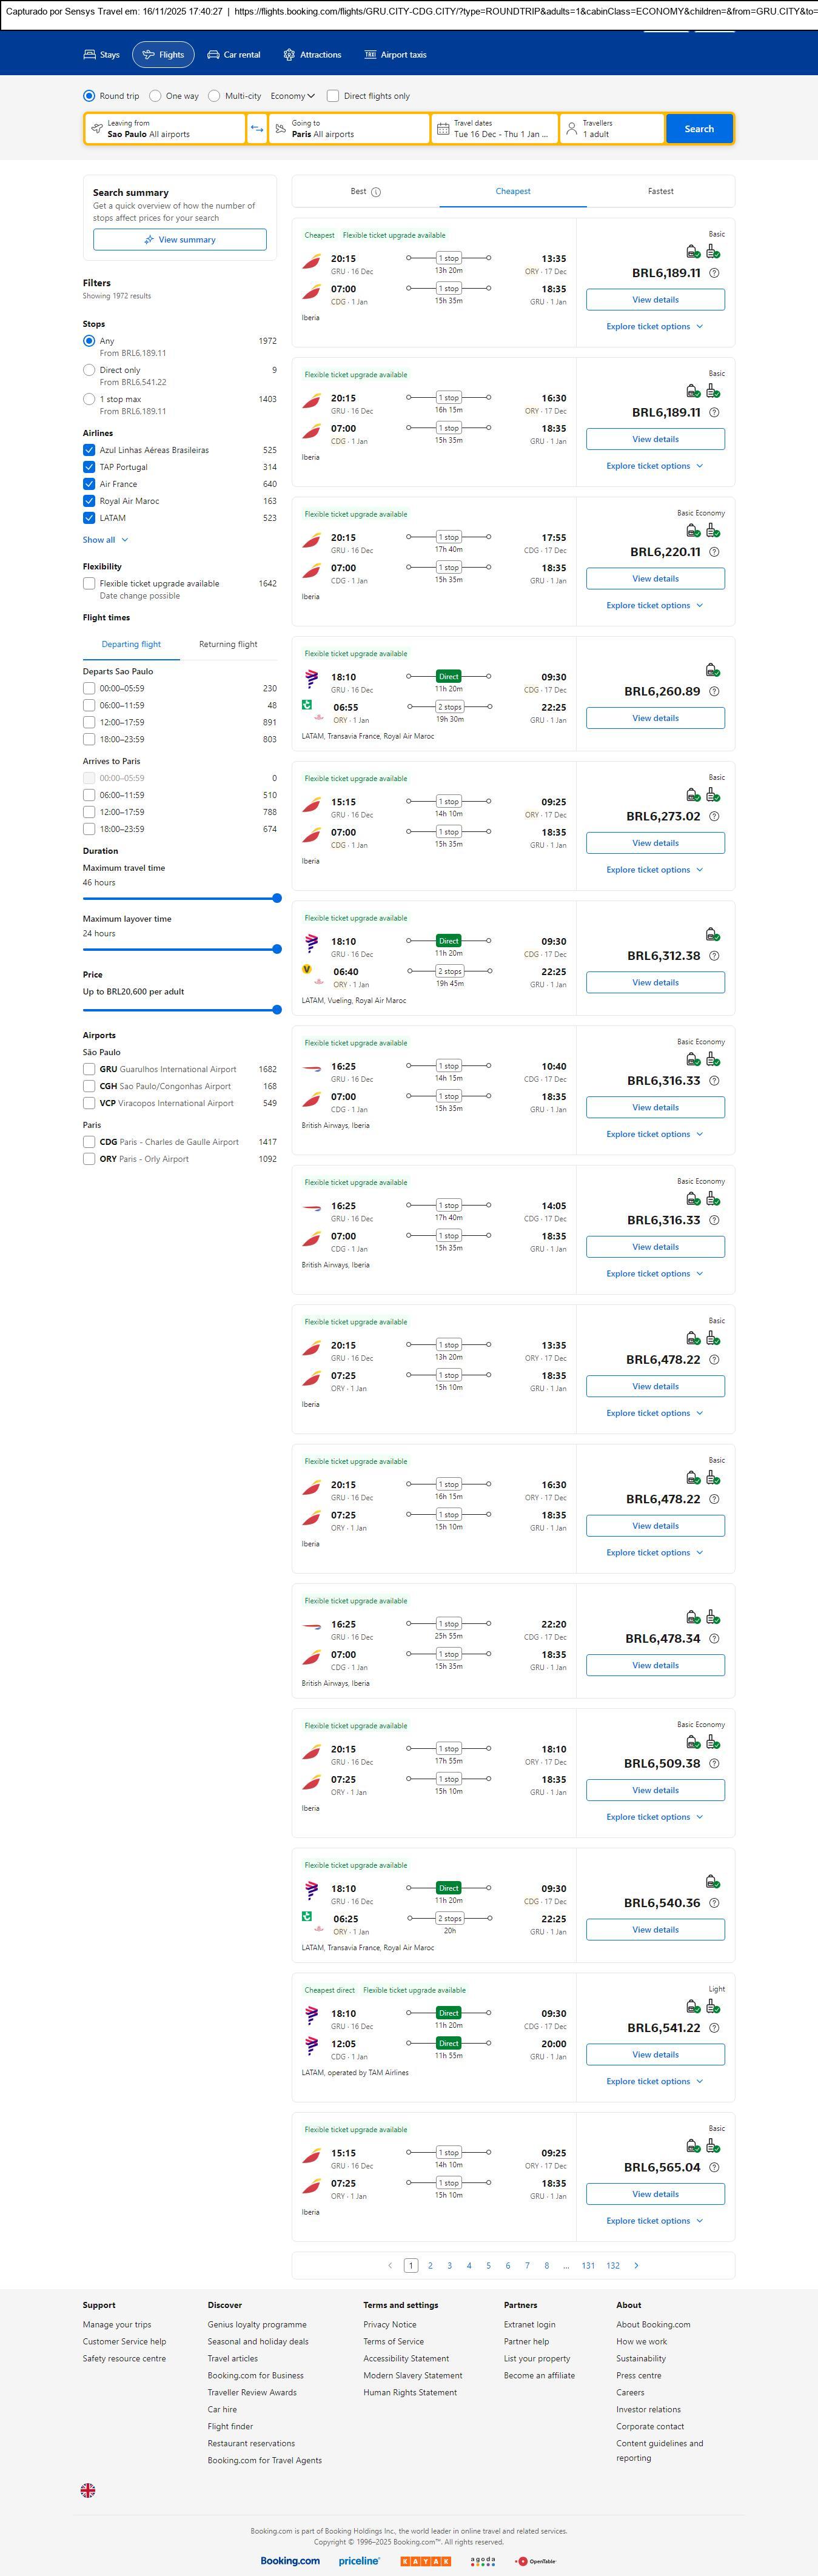Click the UK flag language icon
The width and height of the screenshot is (818, 2576).
[x=88, y=2489]
